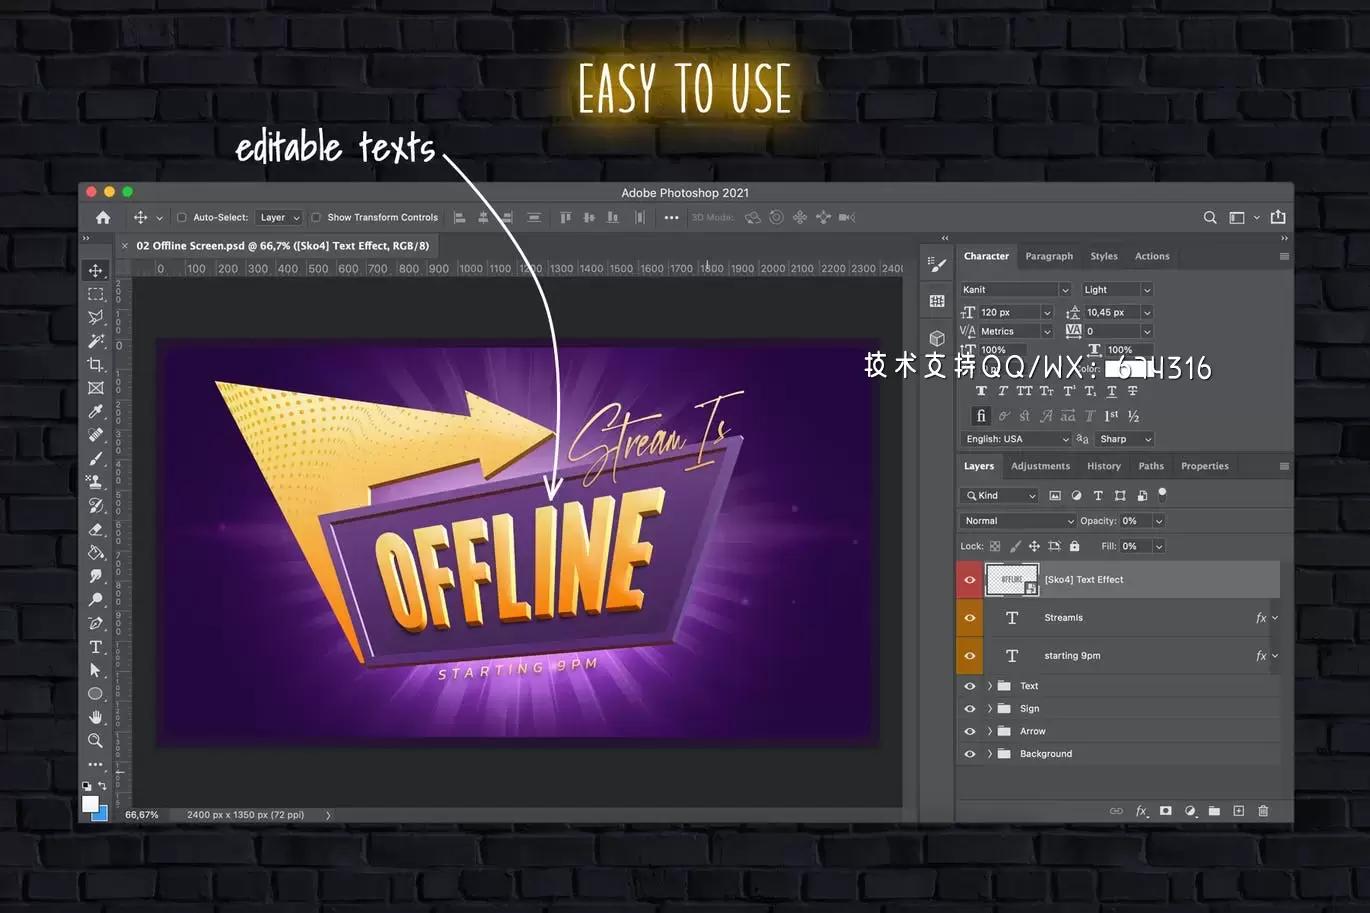1370x913 pixels.
Task: Select the History Brush tool
Action: pyautogui.click(x=96, y=505)
